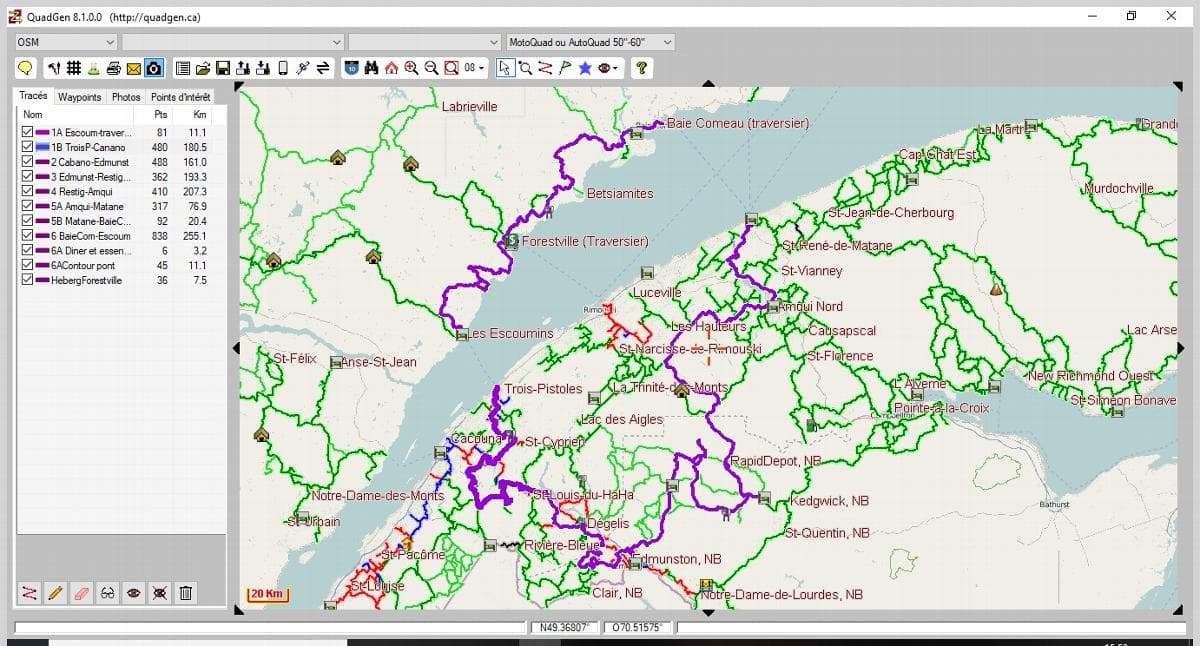Click the blue star icon

(x=585, y=68)
